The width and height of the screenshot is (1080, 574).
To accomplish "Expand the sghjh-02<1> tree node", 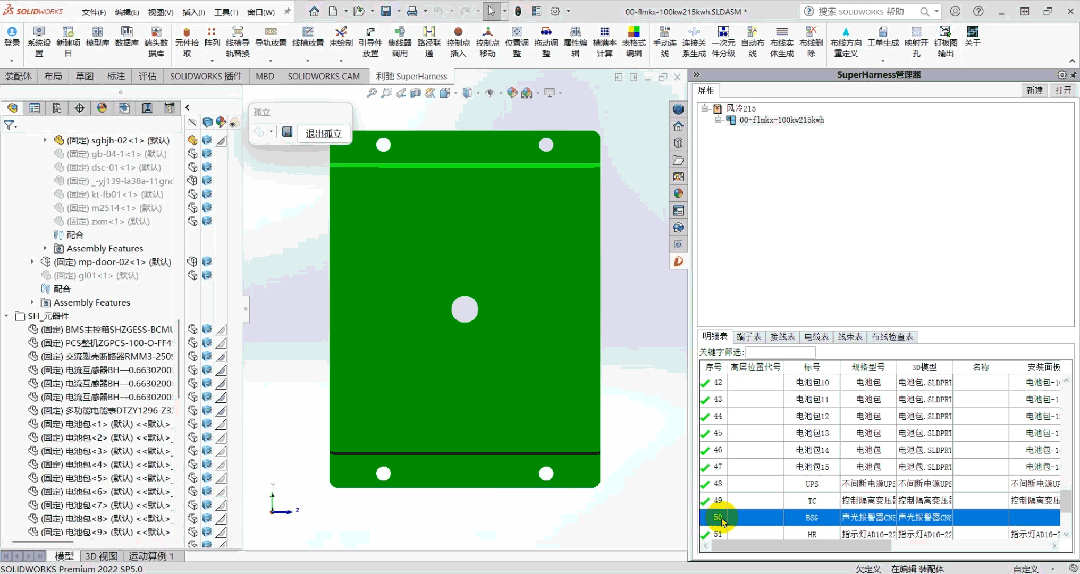I will pyautogui.click(x=45, y=140).
